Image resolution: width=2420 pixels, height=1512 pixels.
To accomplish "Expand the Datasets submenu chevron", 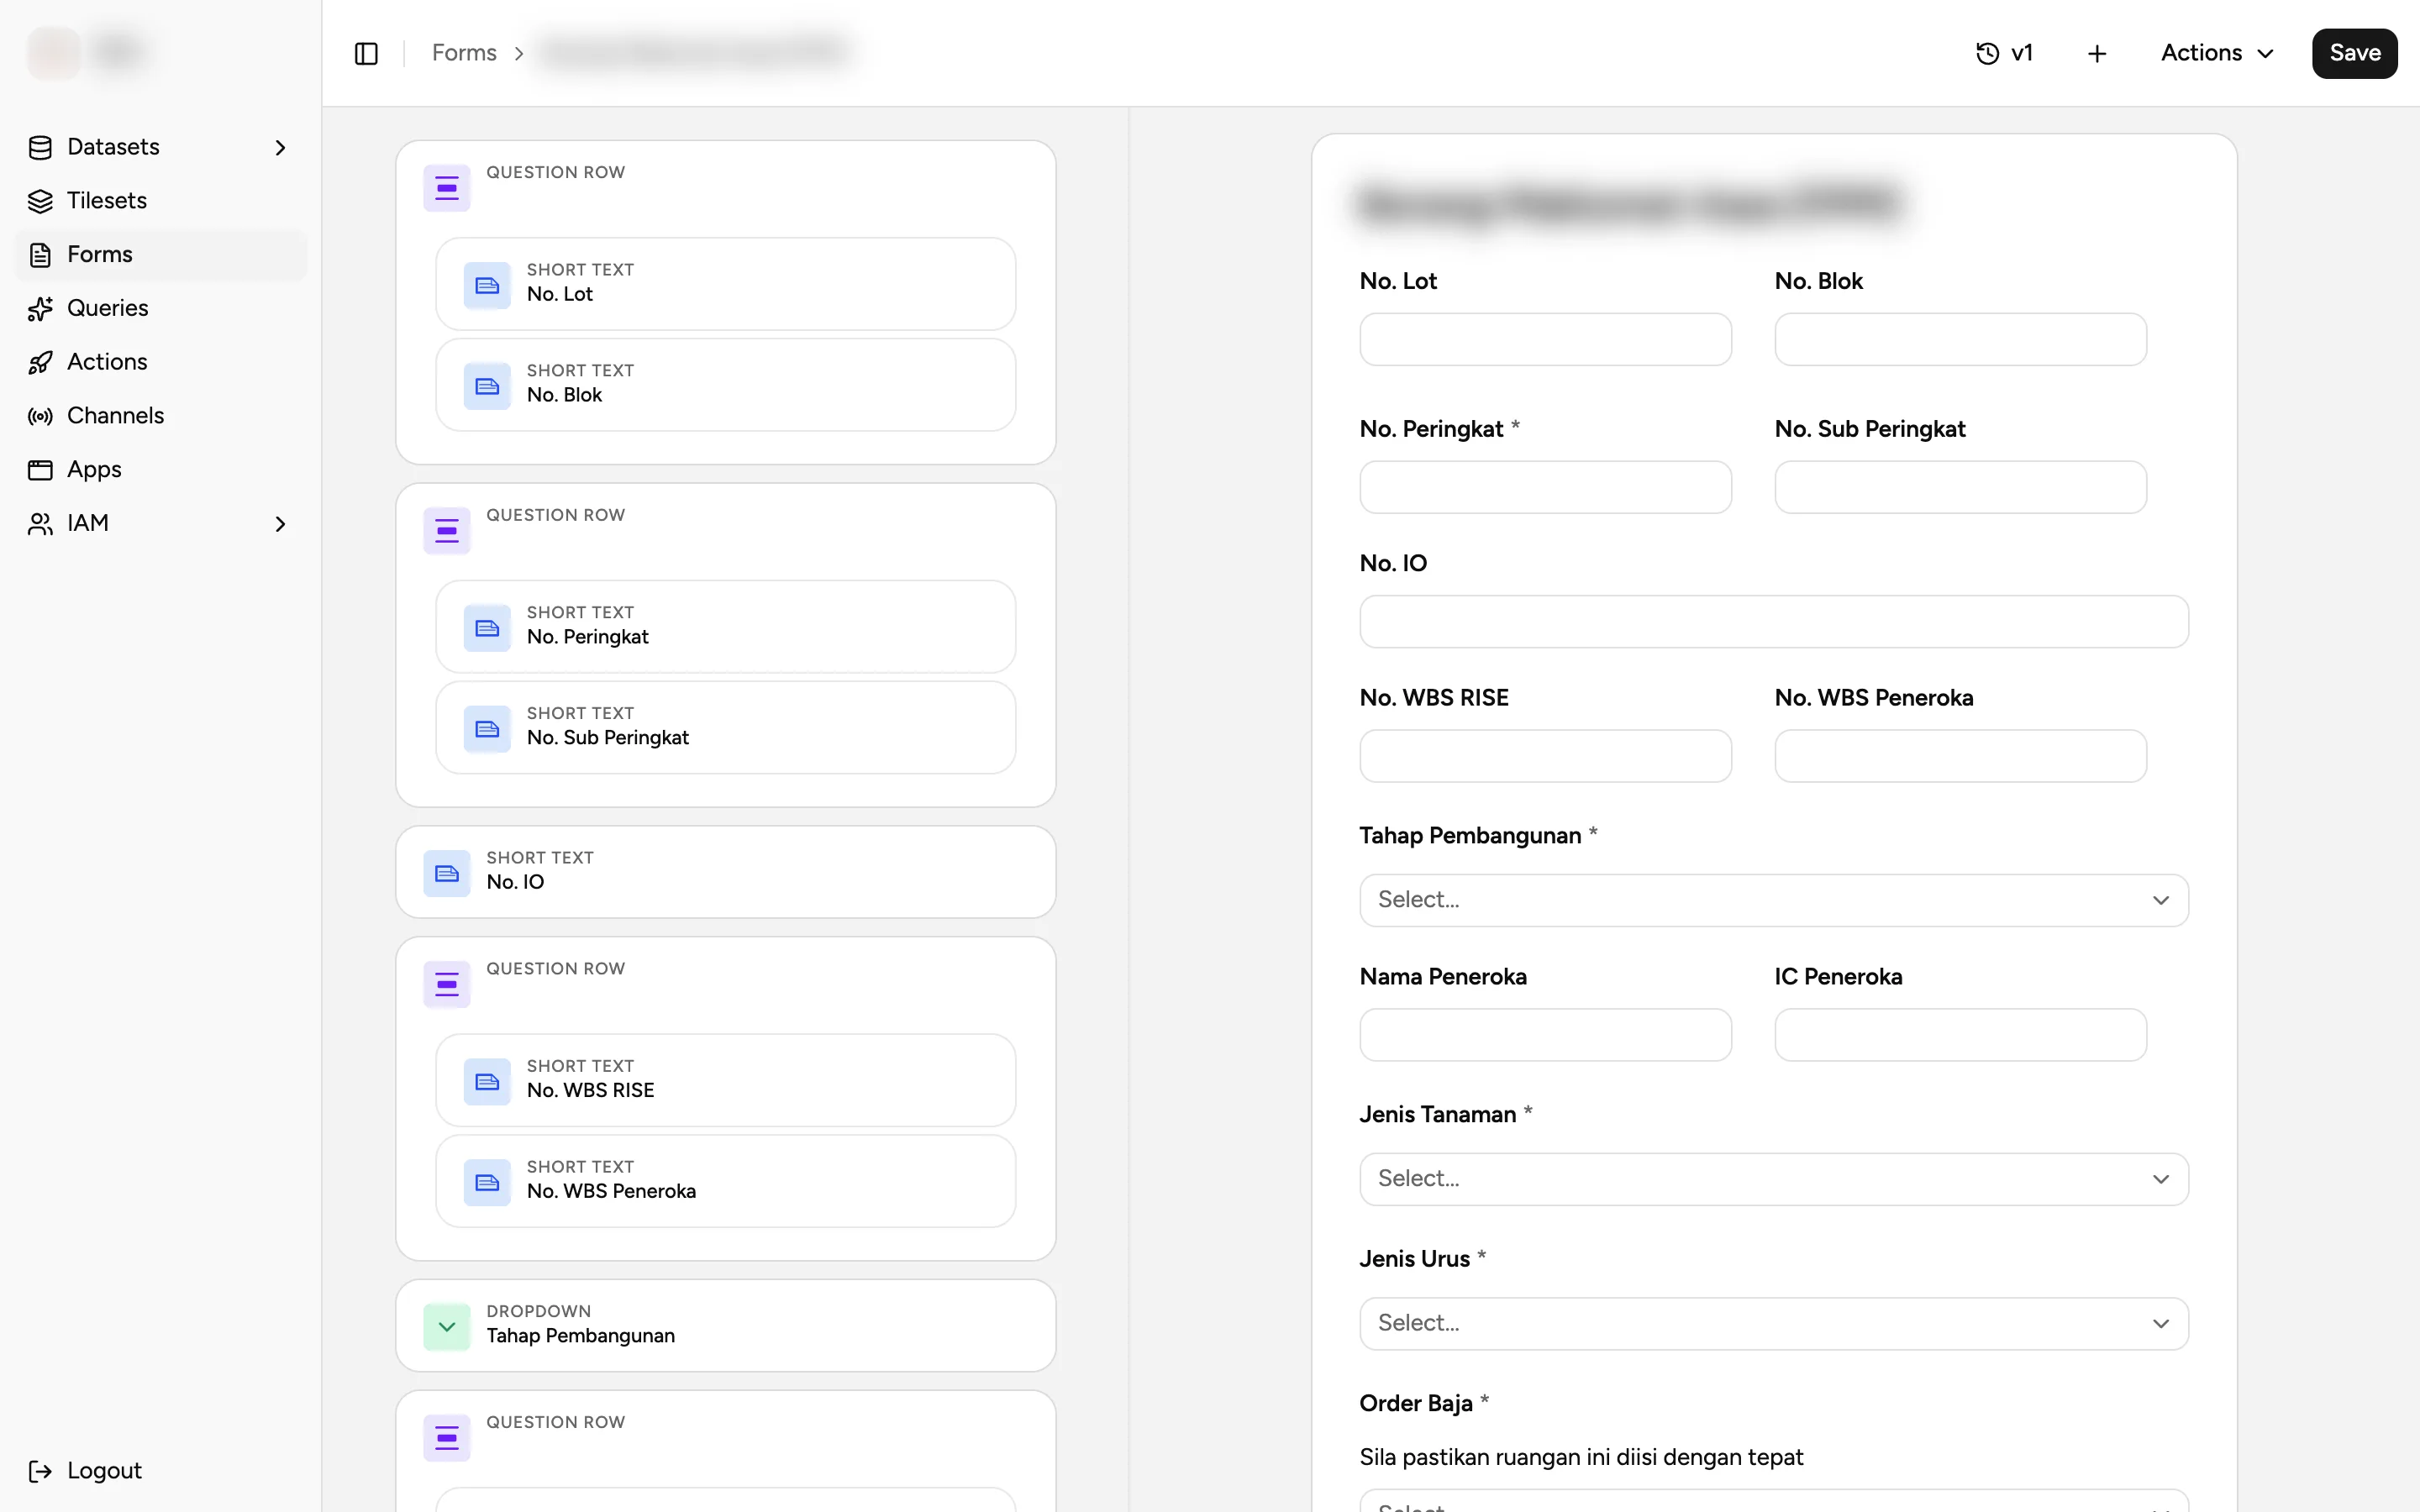I will point(280,148).
